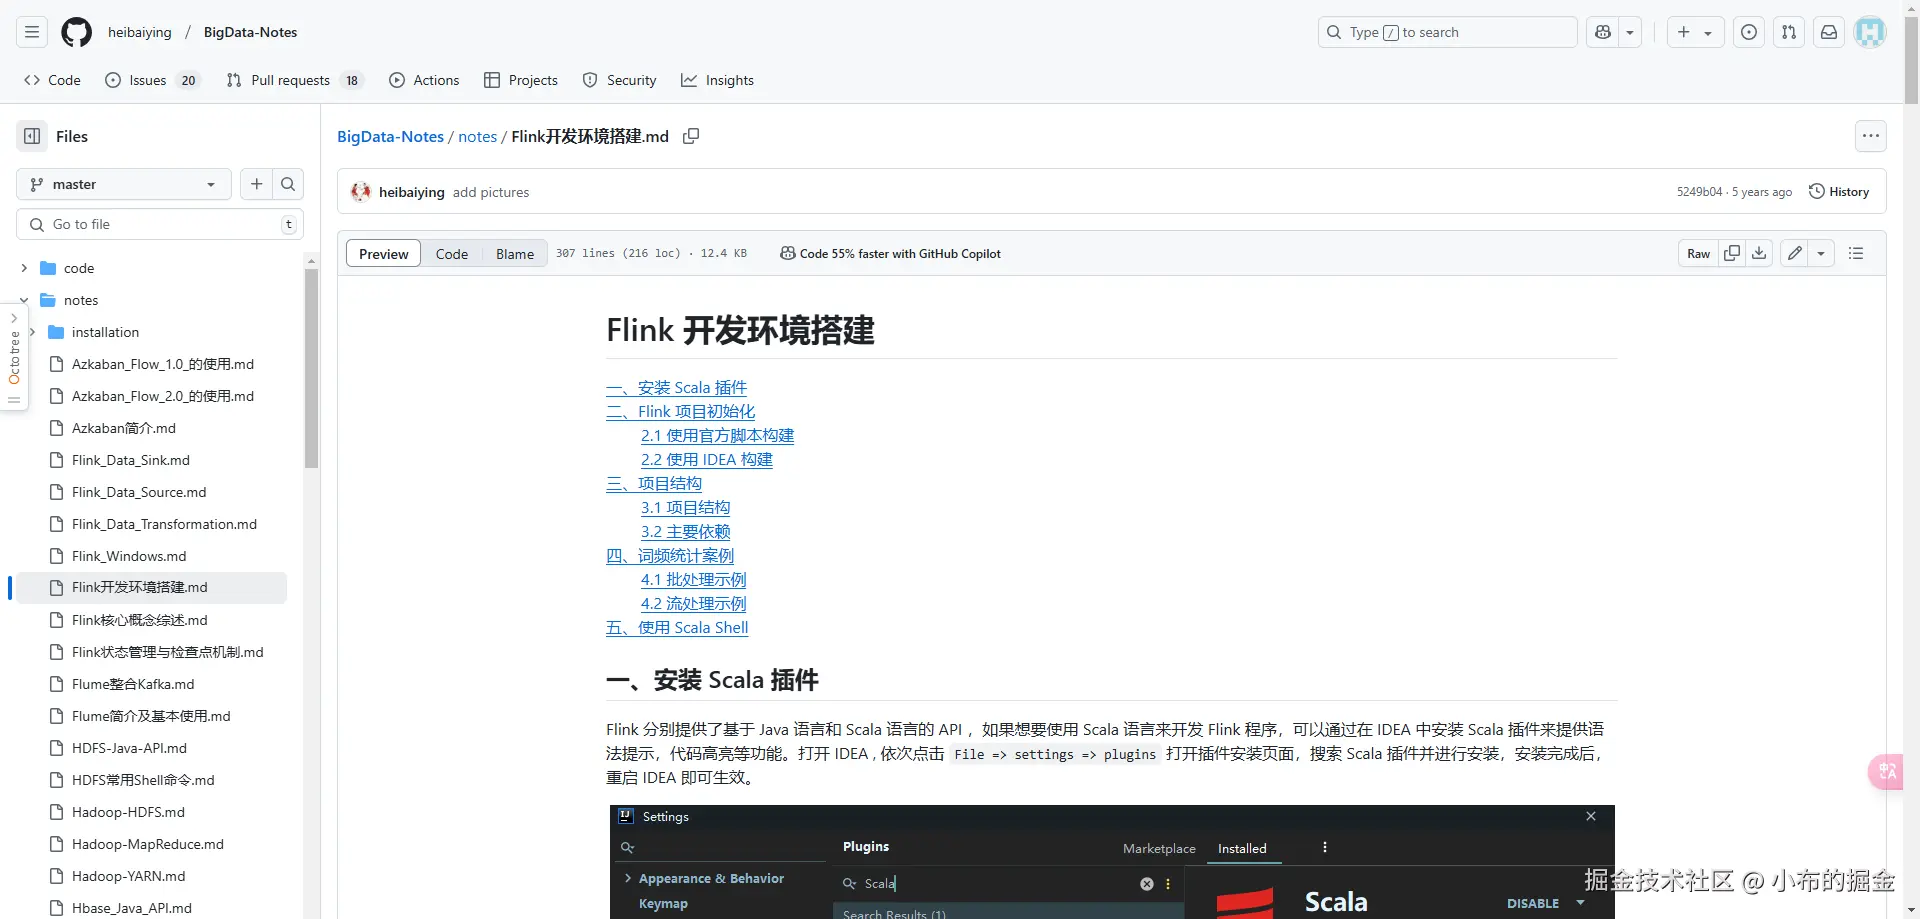Switch to the Blame tab

[514, 253]
